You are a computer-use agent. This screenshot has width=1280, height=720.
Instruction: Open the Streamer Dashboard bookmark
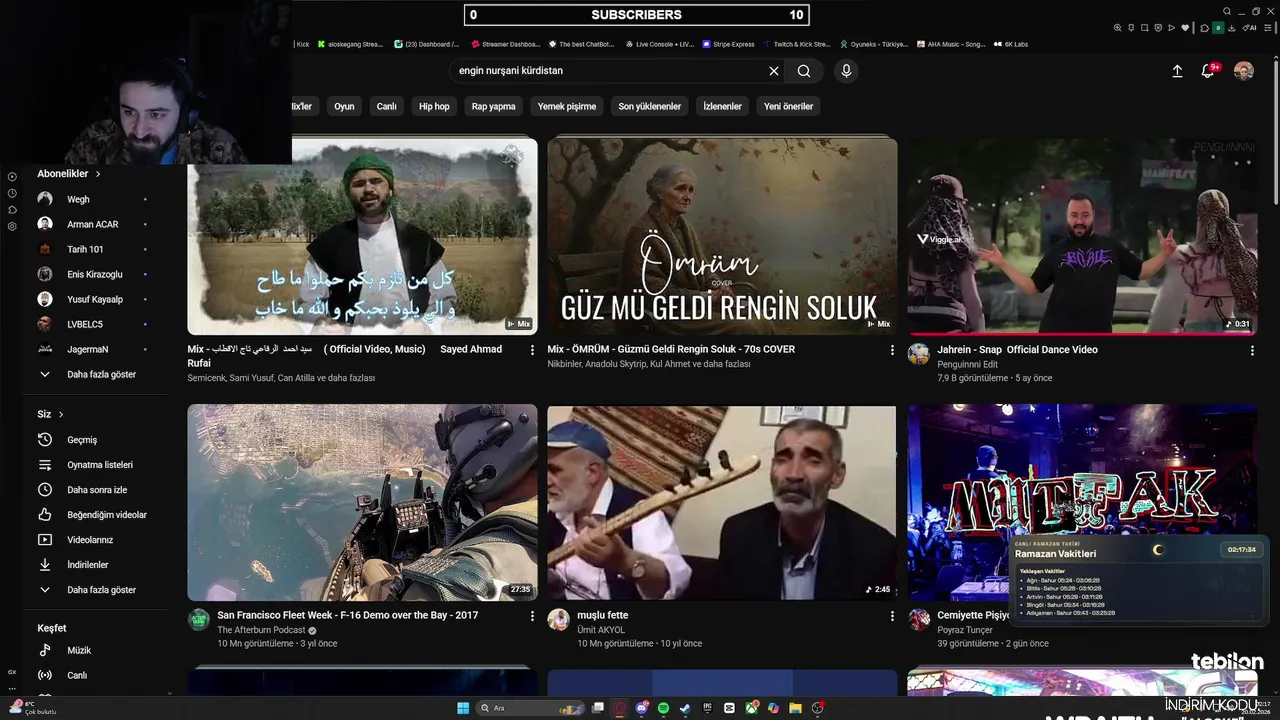click(505, 44)
